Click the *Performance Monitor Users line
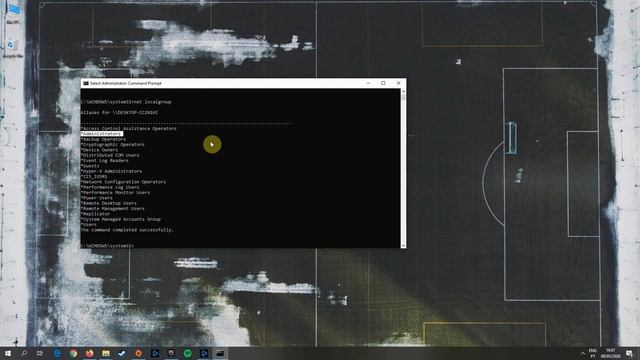 (x=115, y=192)
